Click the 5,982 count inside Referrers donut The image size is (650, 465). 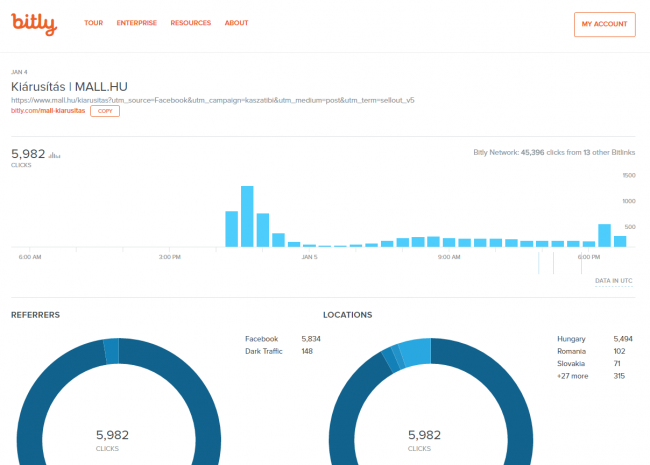[x=112, y=435]
